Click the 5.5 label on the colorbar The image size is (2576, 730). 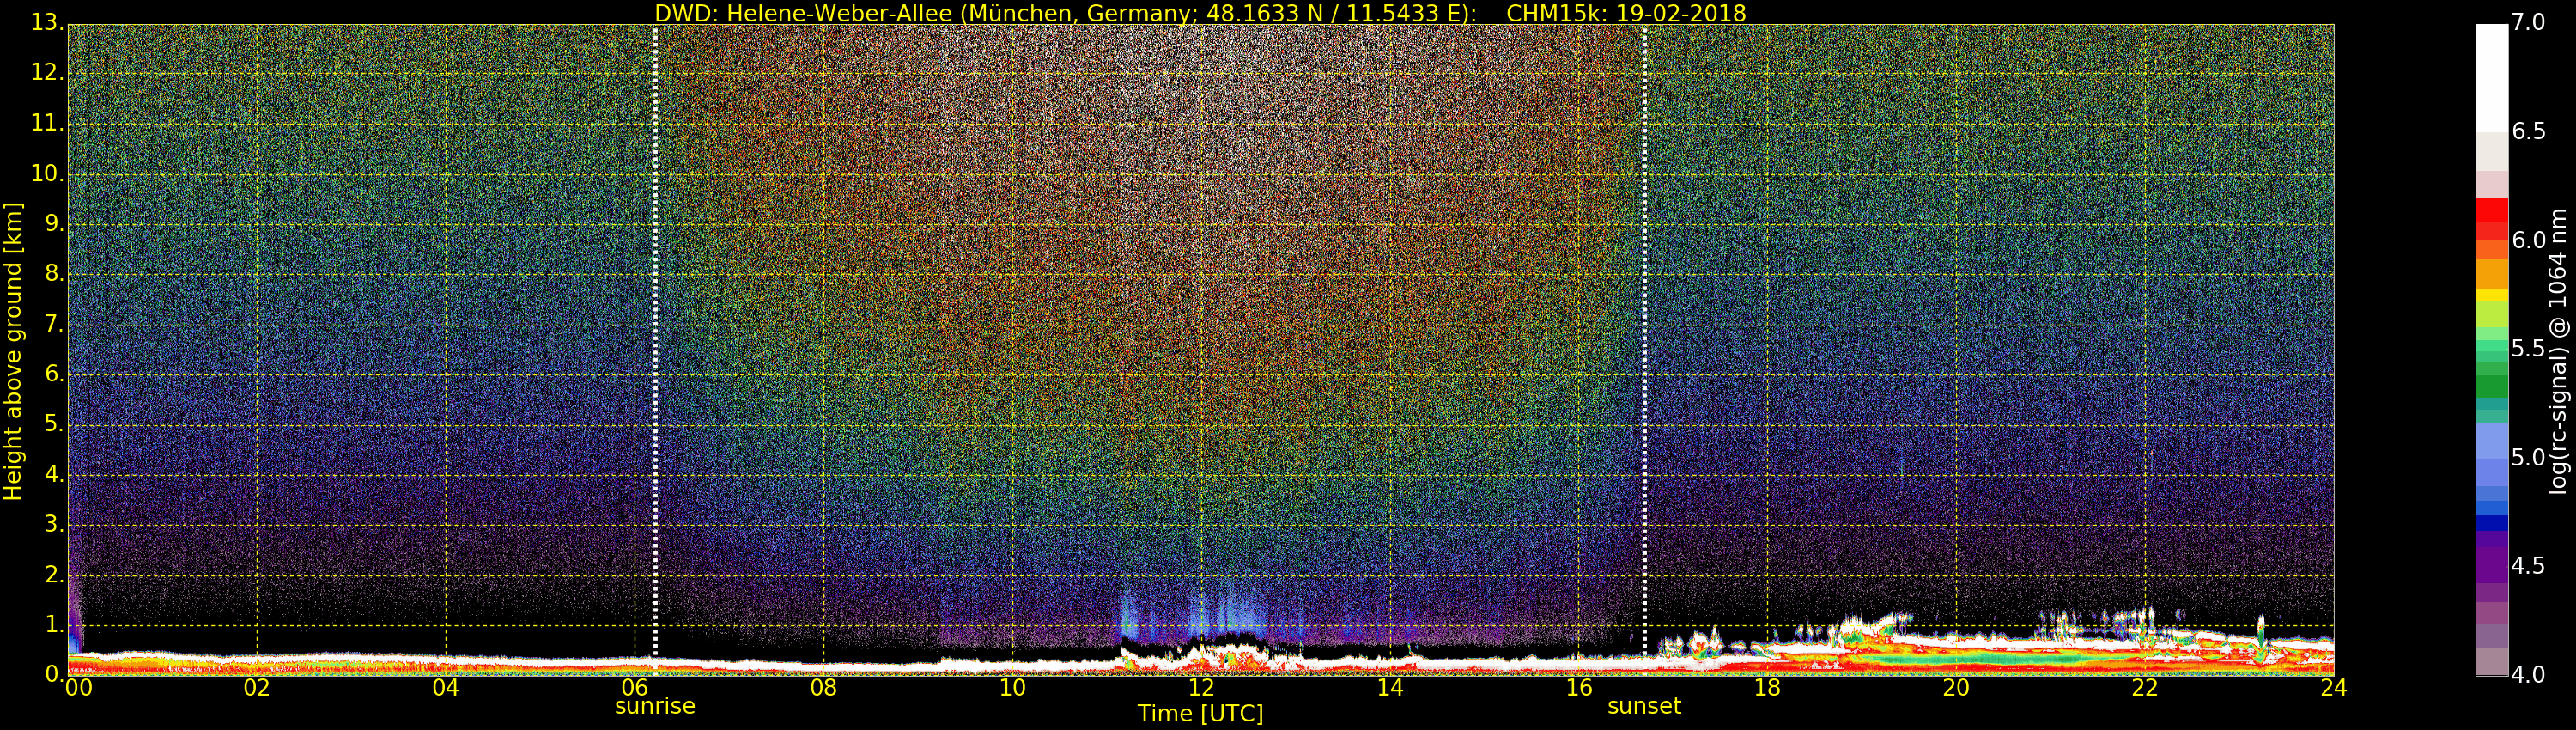(x=2528, y=349)
